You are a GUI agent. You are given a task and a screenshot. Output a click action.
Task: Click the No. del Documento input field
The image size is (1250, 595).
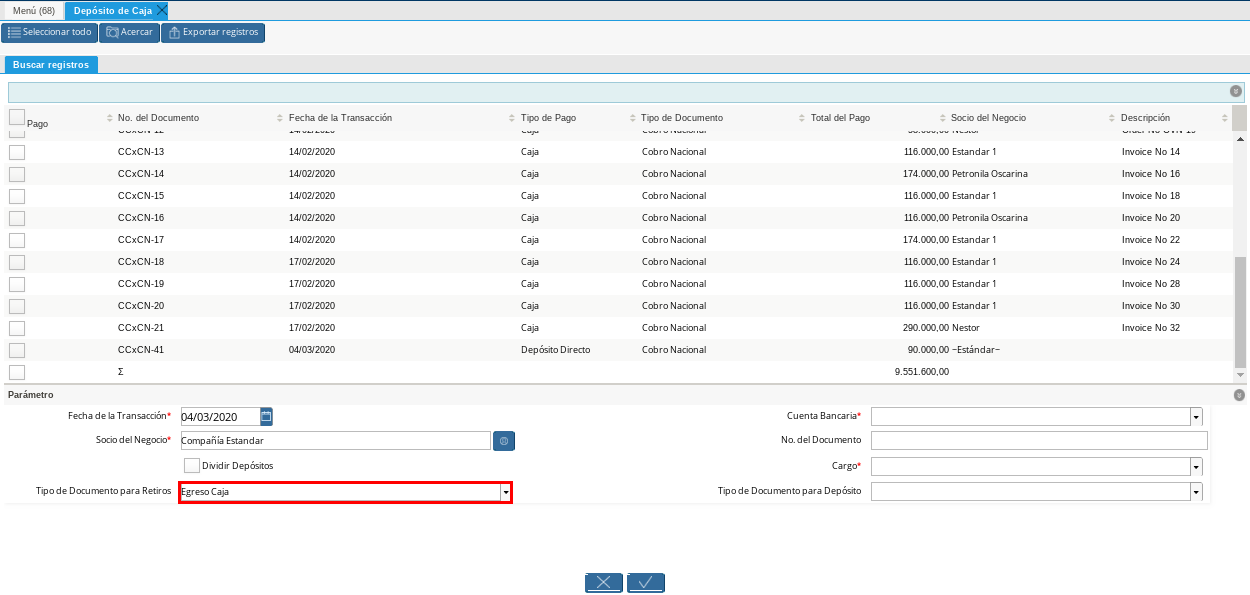pos(1039,441)
